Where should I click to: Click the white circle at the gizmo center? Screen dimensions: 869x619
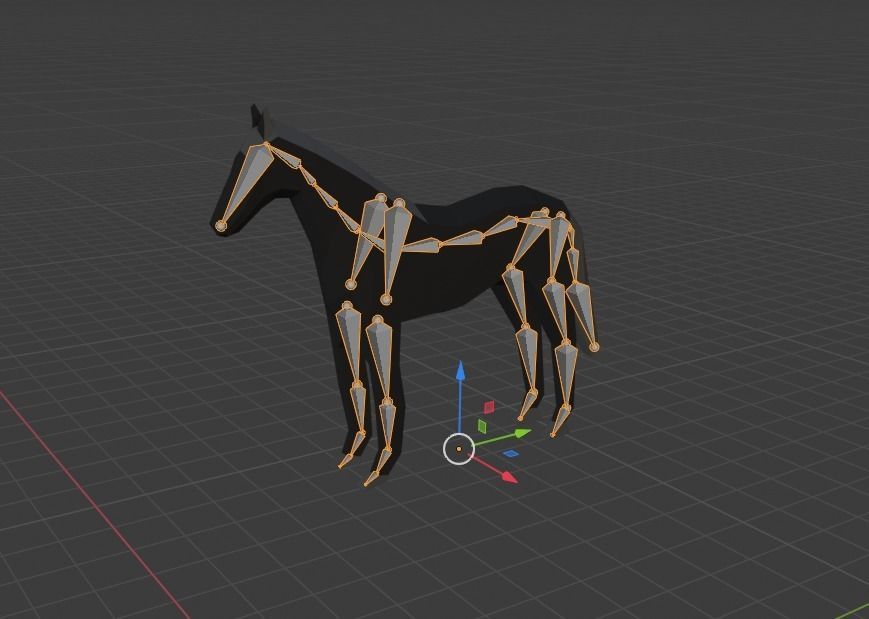coord(459,449)
